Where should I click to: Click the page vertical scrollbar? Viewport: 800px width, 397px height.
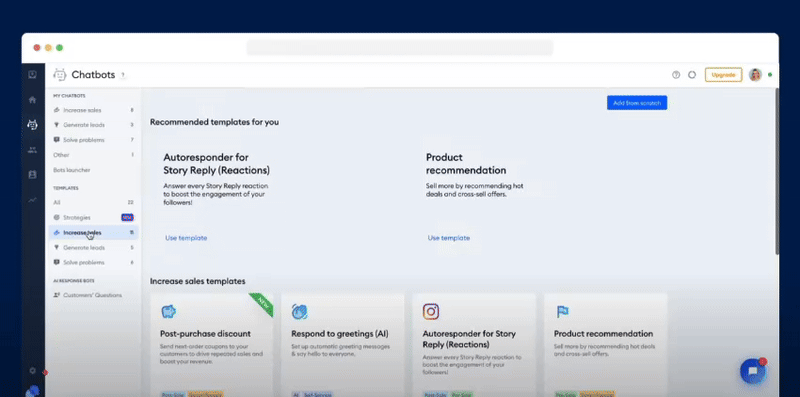(777, 171)
